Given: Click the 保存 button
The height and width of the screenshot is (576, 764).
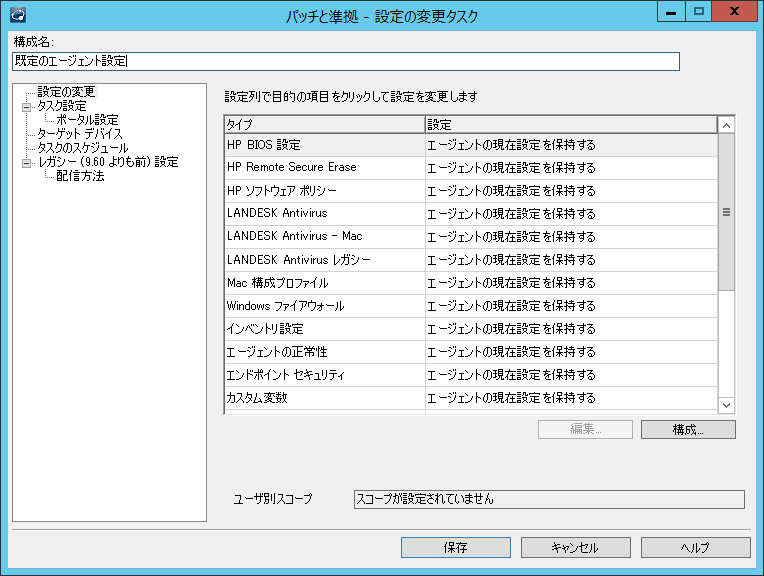Looking at the screenshot, I should [x=456, y=548].
